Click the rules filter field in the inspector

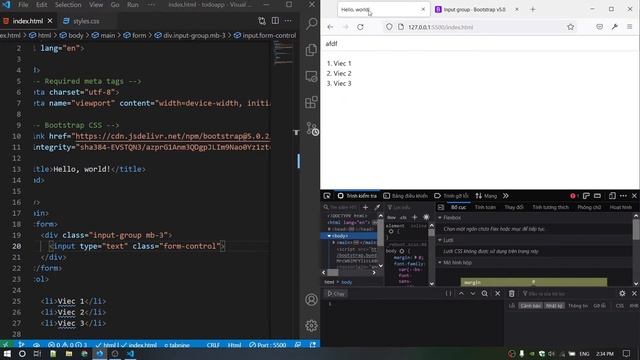tap(408, 207)
